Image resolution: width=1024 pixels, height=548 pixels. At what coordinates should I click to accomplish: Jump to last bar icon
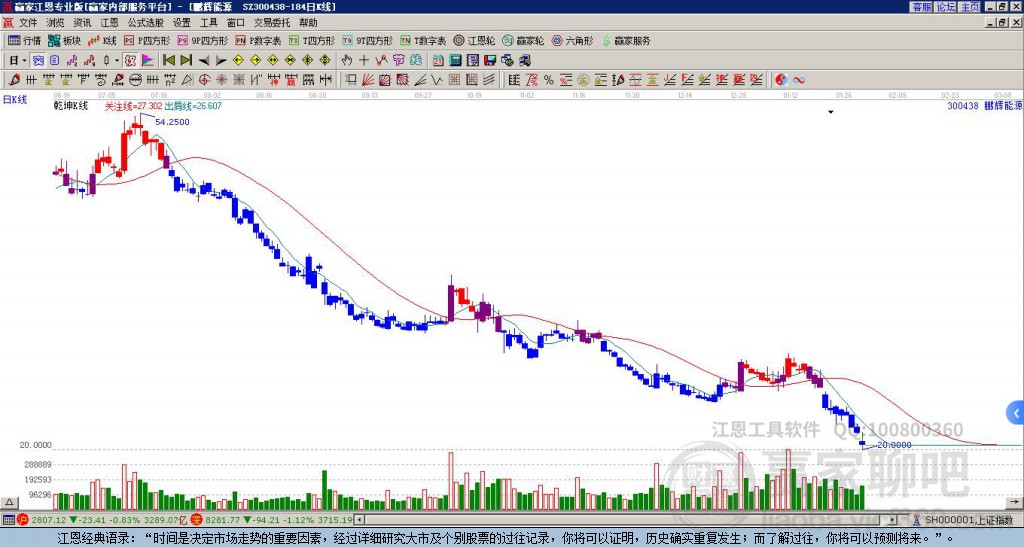[x=186, y=61]
